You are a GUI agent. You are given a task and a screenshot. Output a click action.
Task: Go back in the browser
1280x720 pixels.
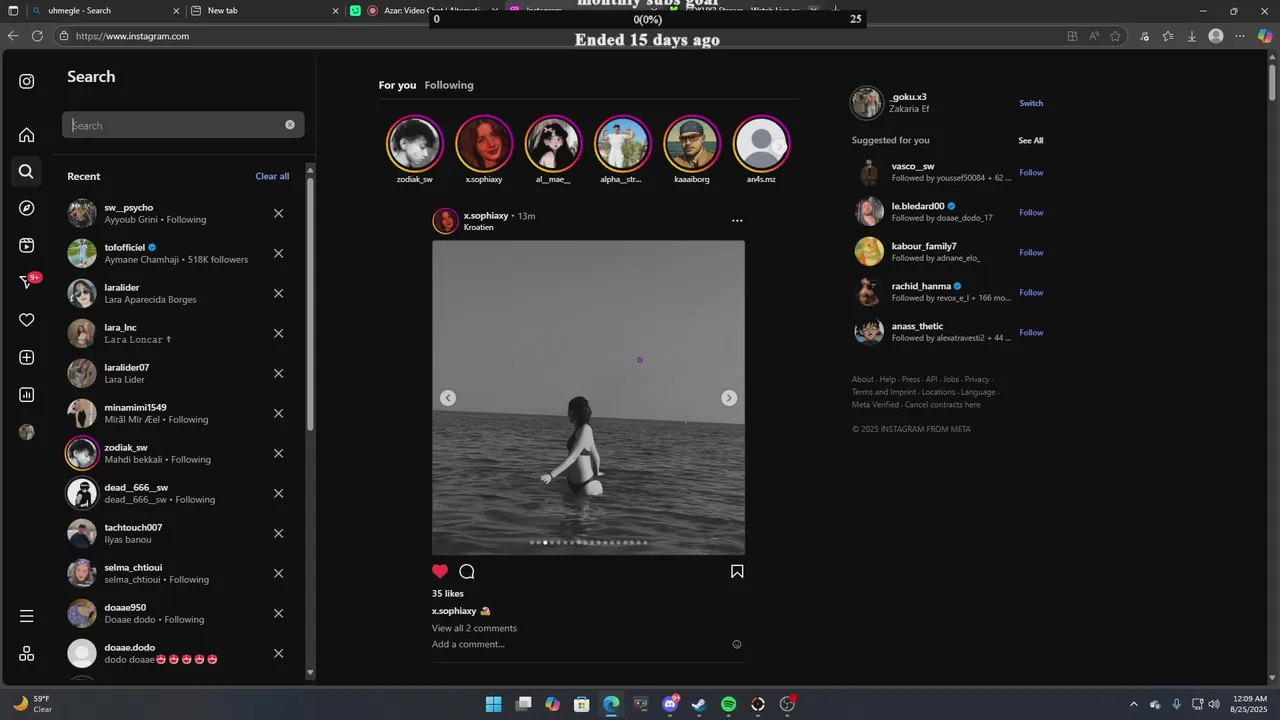pos(13,36)
